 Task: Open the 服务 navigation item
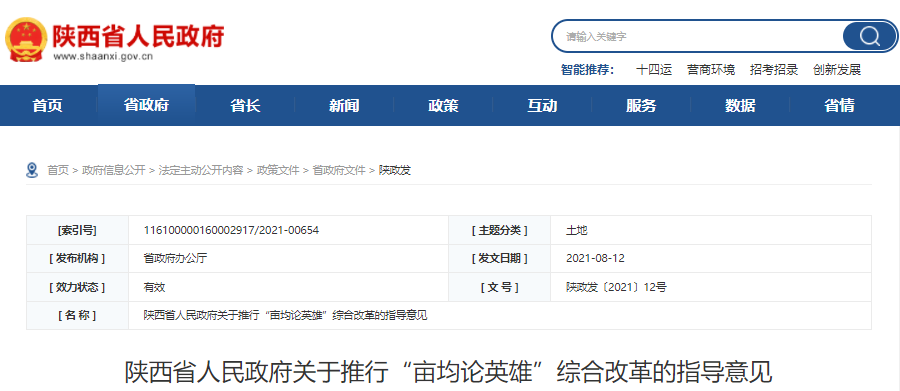point(641,106)
